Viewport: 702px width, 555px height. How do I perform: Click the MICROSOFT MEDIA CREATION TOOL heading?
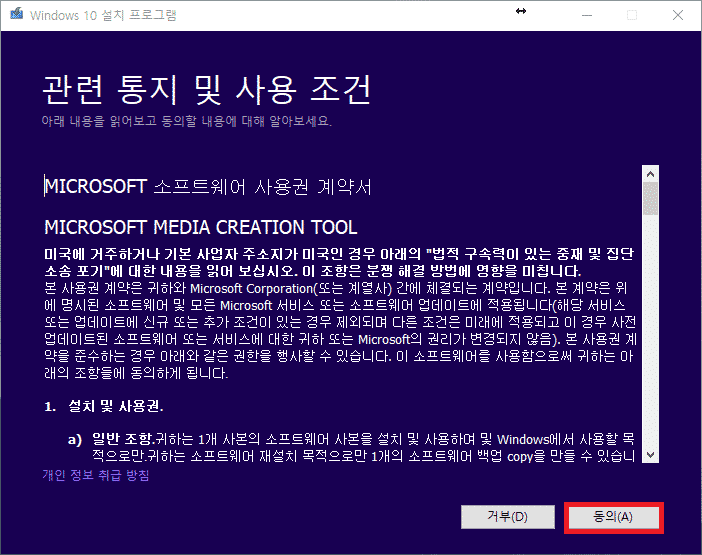point(201,227)
